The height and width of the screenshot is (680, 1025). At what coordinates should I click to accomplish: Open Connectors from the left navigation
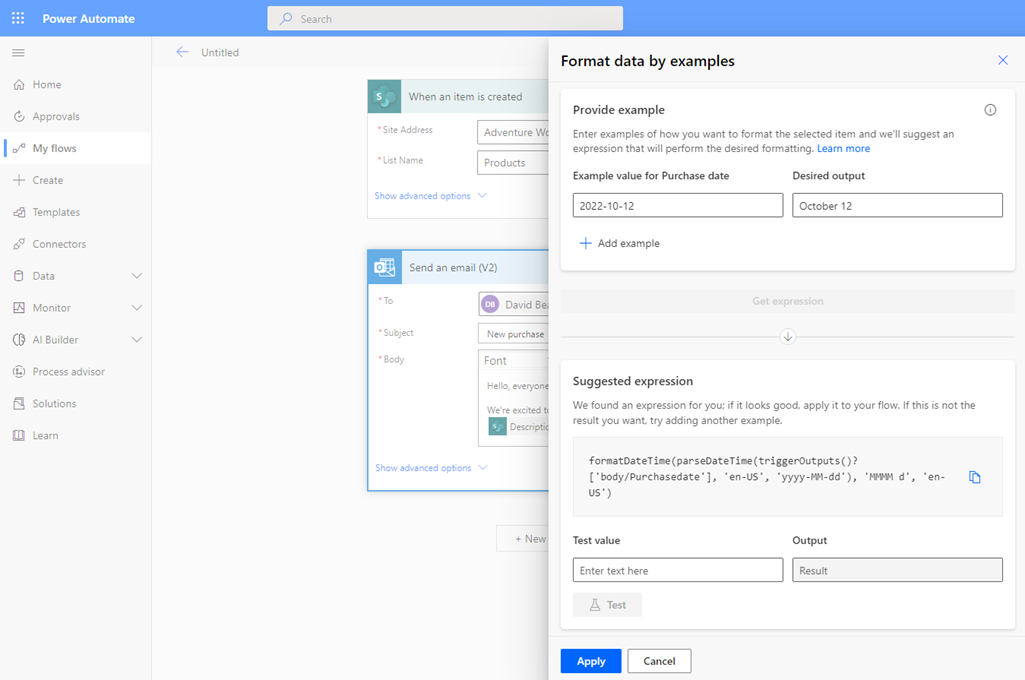59,244
